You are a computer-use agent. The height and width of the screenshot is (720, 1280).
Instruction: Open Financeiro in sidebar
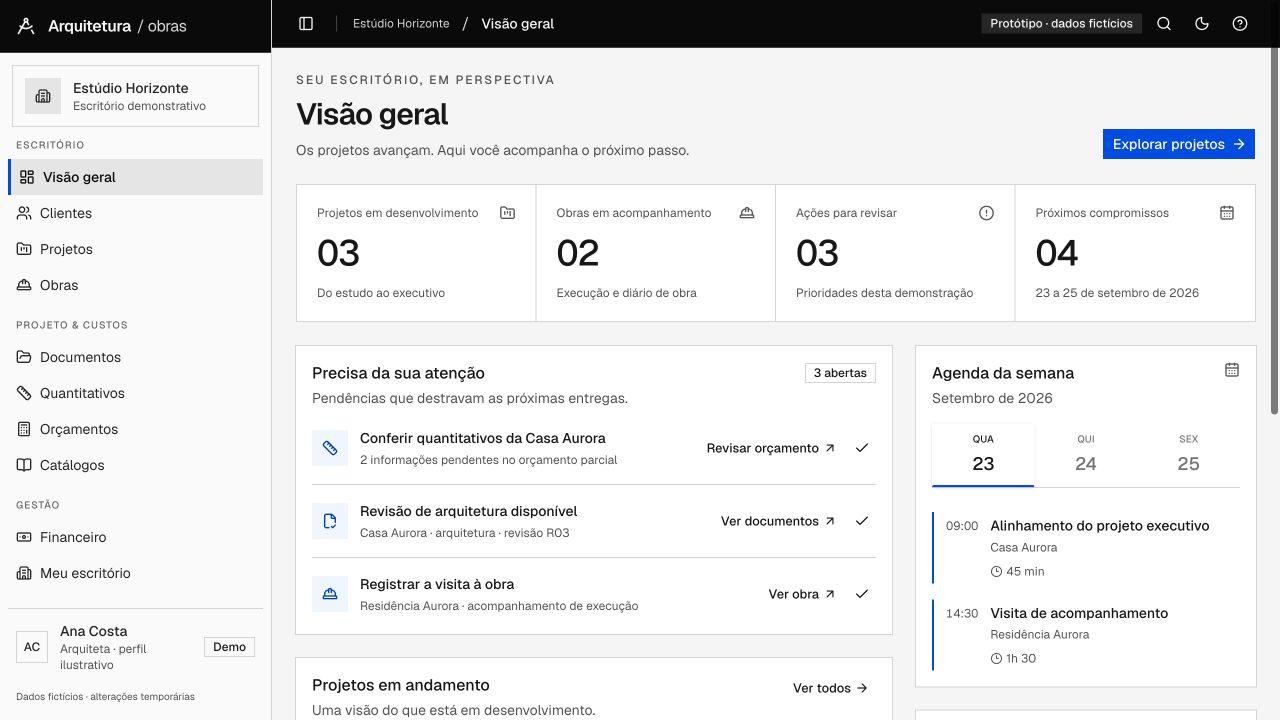coord(135,537)
